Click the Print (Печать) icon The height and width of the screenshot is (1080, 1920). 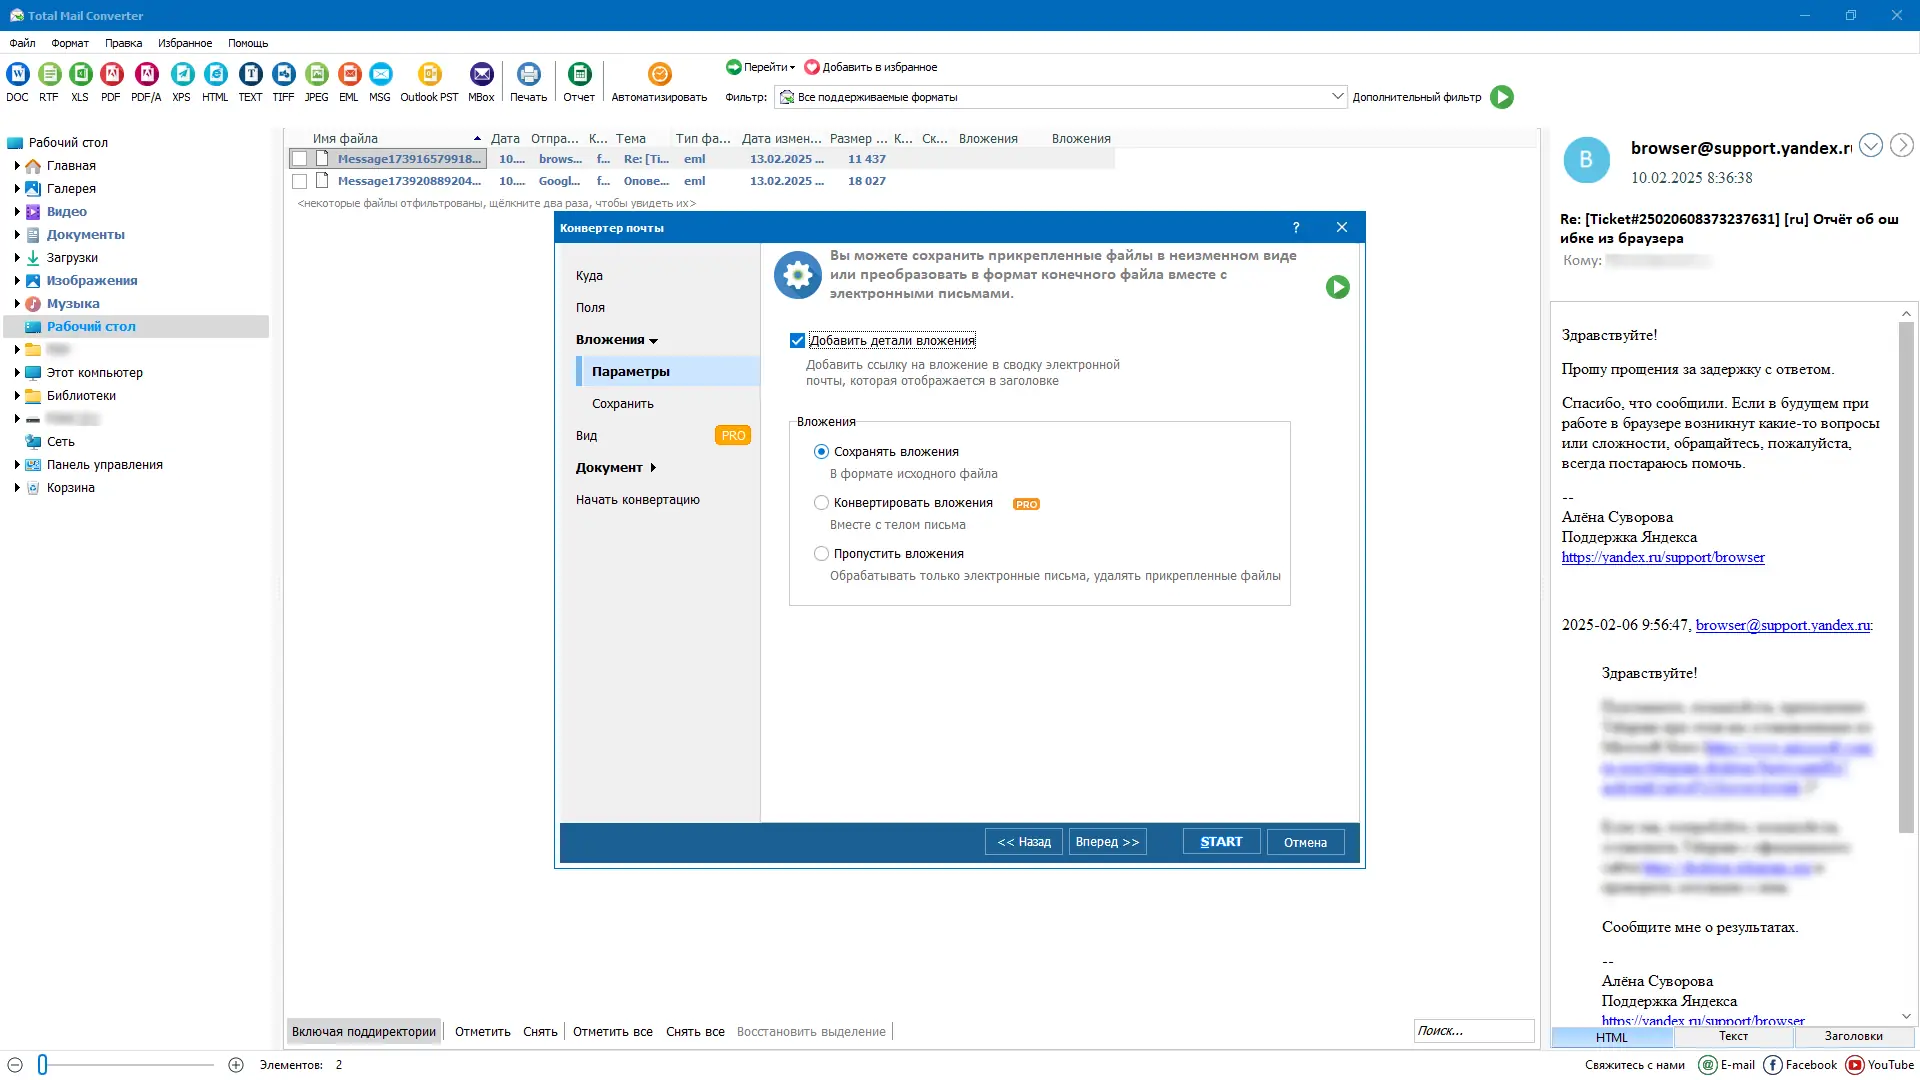coord(528,74)
